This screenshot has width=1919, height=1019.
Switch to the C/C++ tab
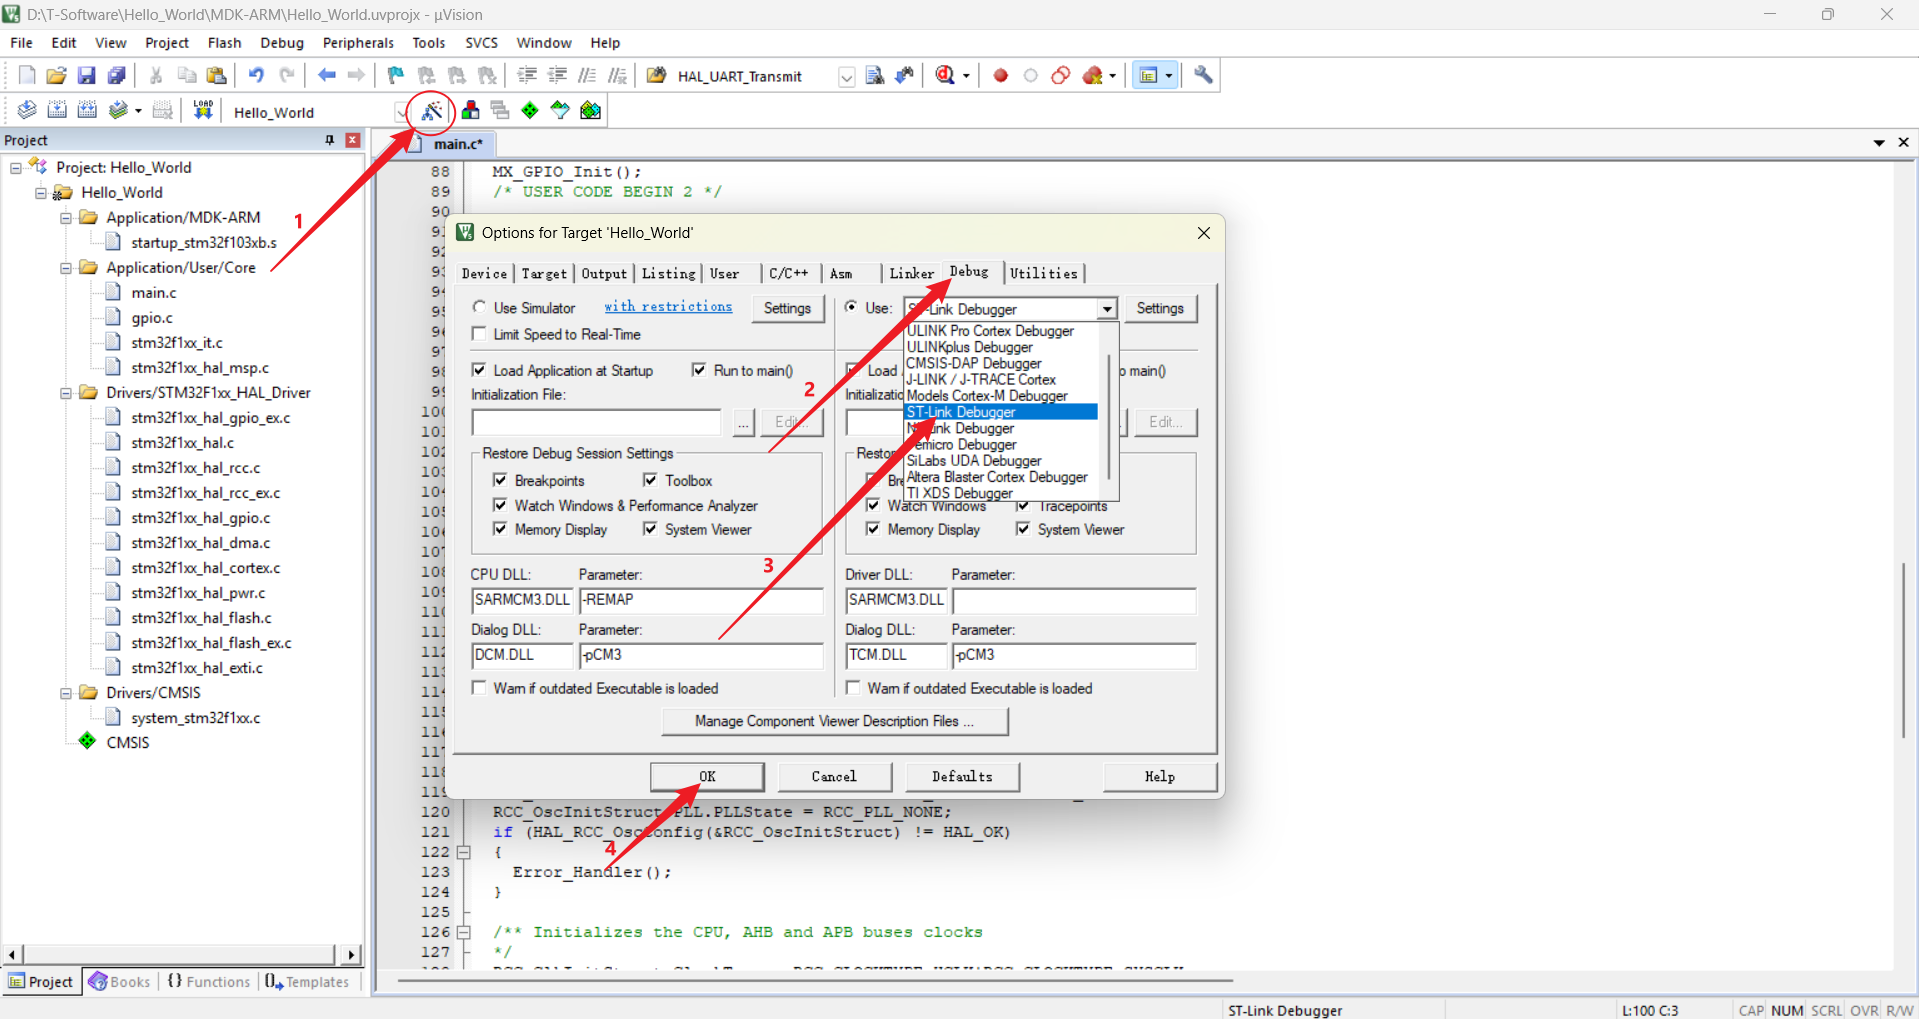[x=788, y=274]
